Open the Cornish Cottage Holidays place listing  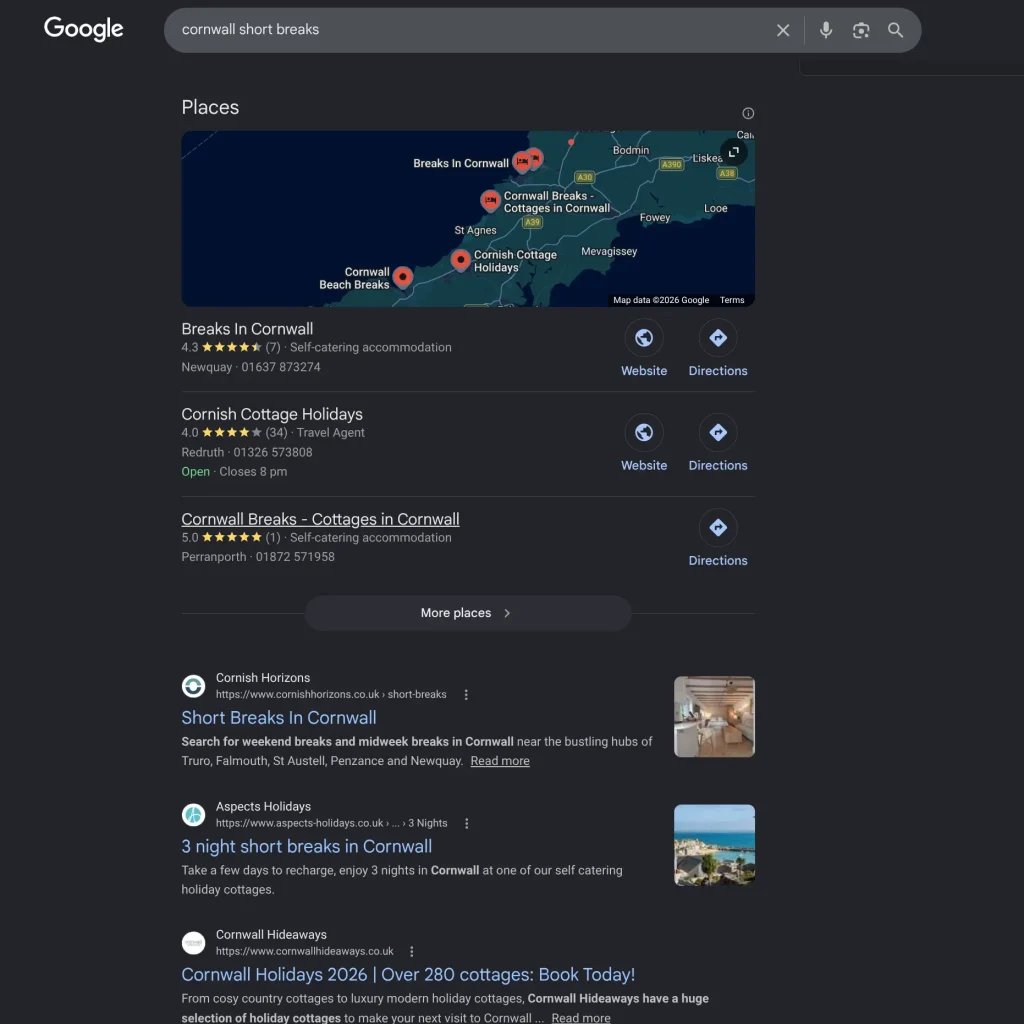[x=272, y=414]
